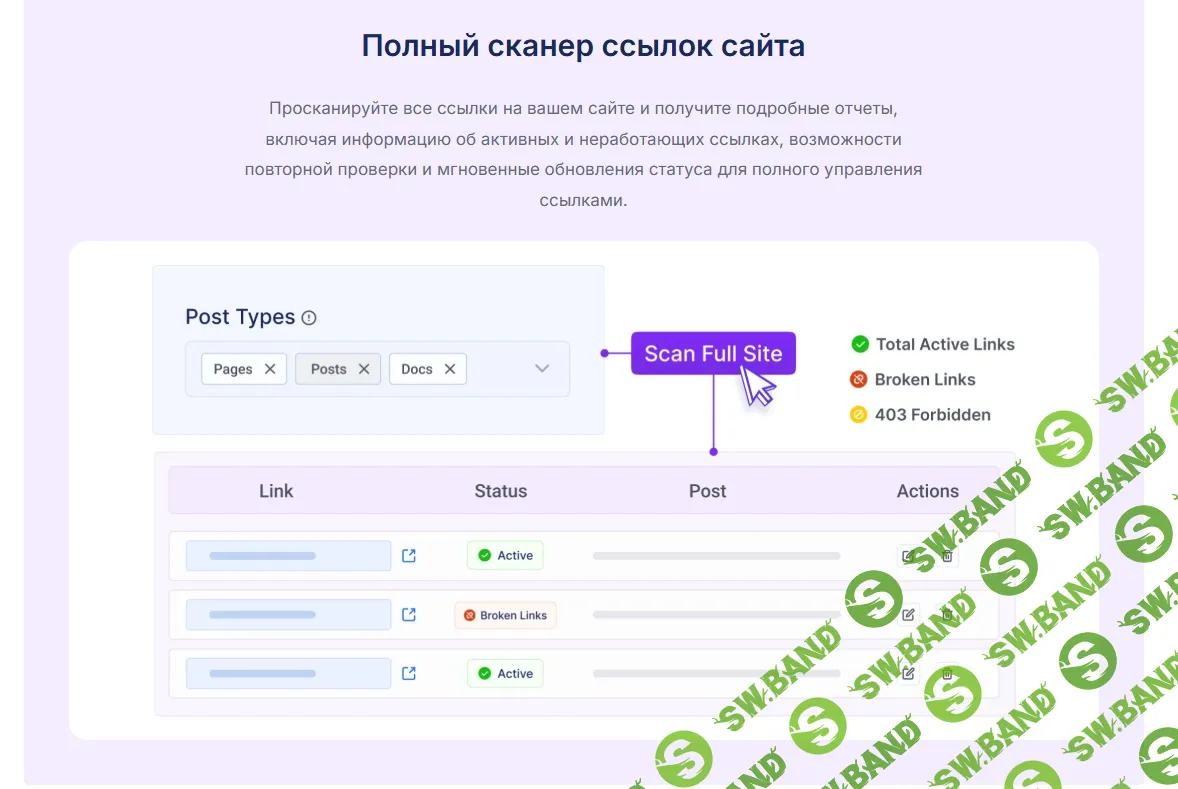Expand the Post Types dropdown chevron
Image resolution: width=1178 pixels, height=789 pixels.
pyautogui.click(x=542, y=369)
